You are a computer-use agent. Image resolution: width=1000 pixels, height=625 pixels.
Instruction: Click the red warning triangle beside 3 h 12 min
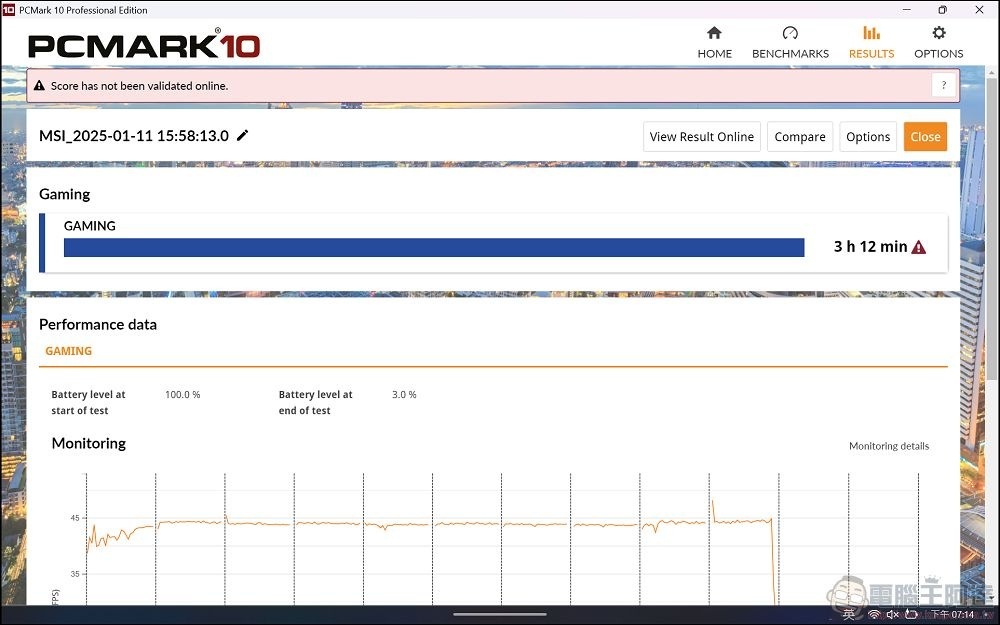pyautogui.click(x=918, y=247)
